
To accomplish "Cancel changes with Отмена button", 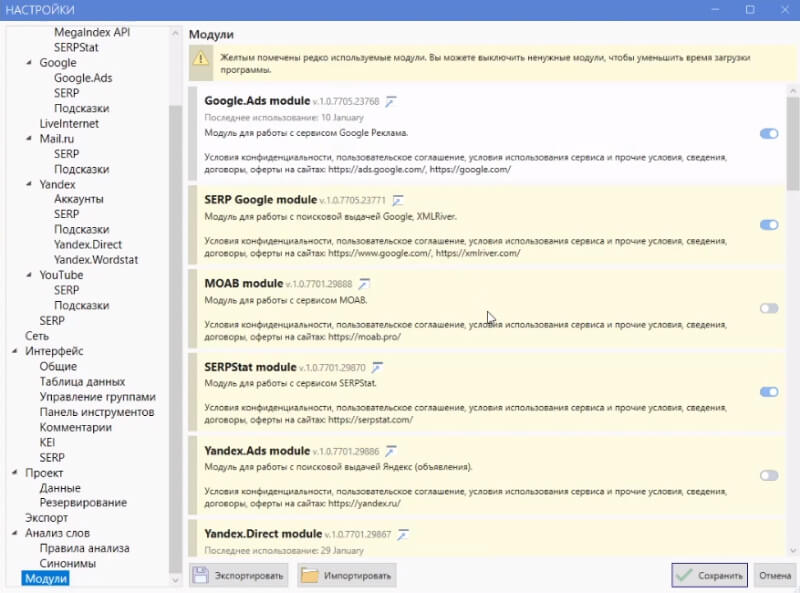I will click(775, 576).
